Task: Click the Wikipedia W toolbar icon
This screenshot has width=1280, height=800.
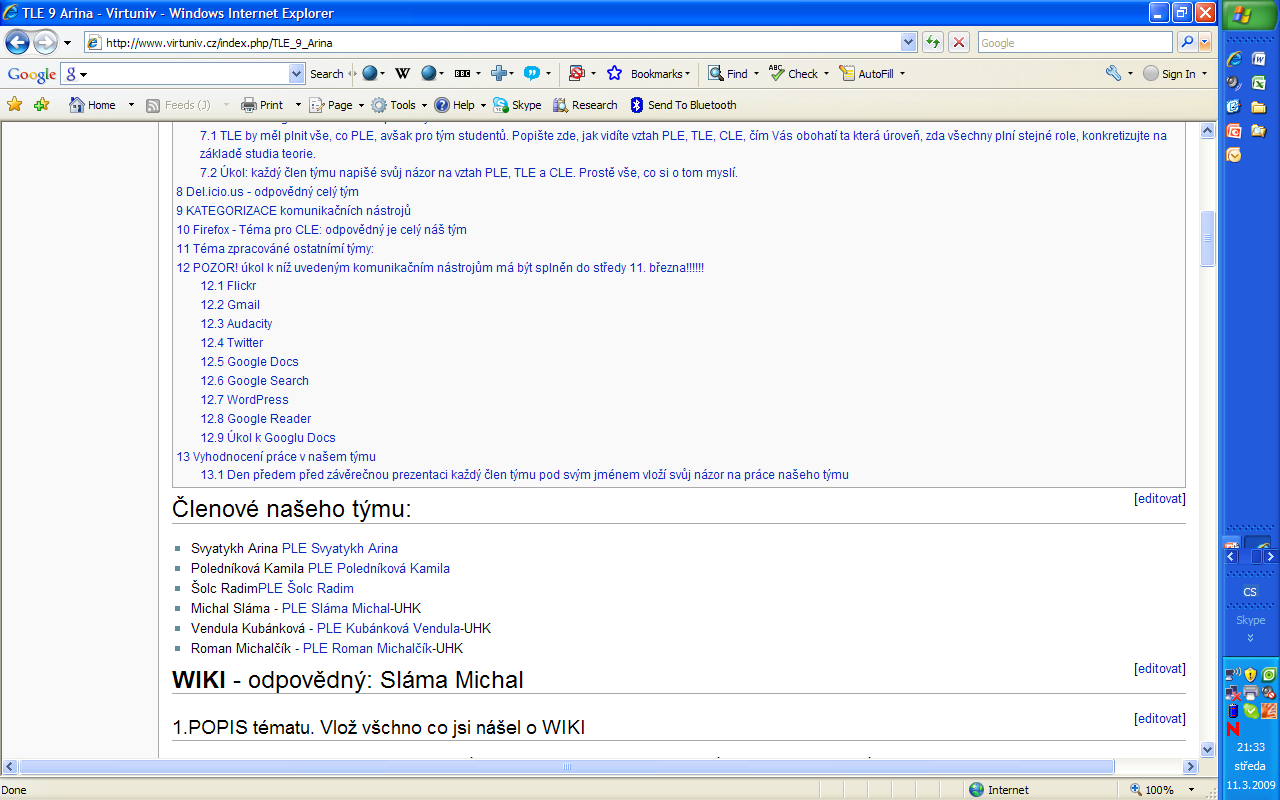Action: coord(402,74)
